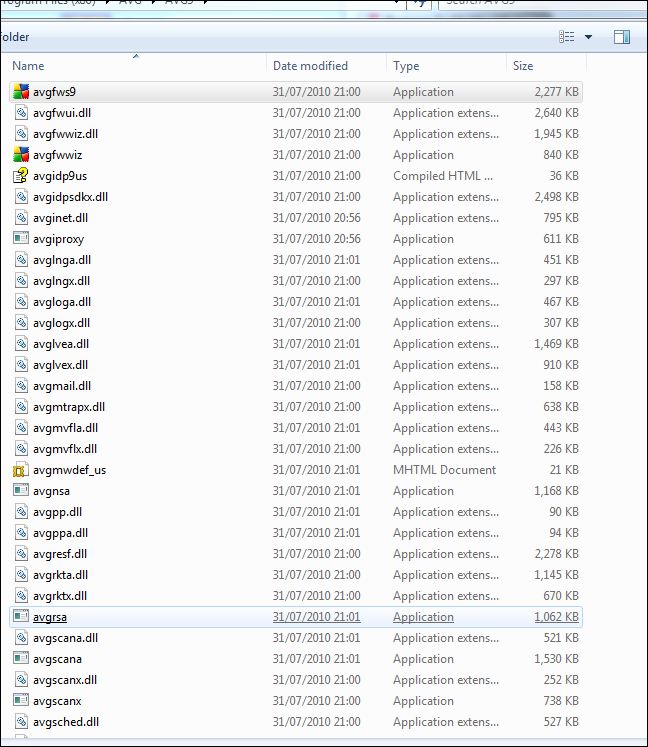
Task: Click the avgiproxy application icon
Action: pos(21,238)
